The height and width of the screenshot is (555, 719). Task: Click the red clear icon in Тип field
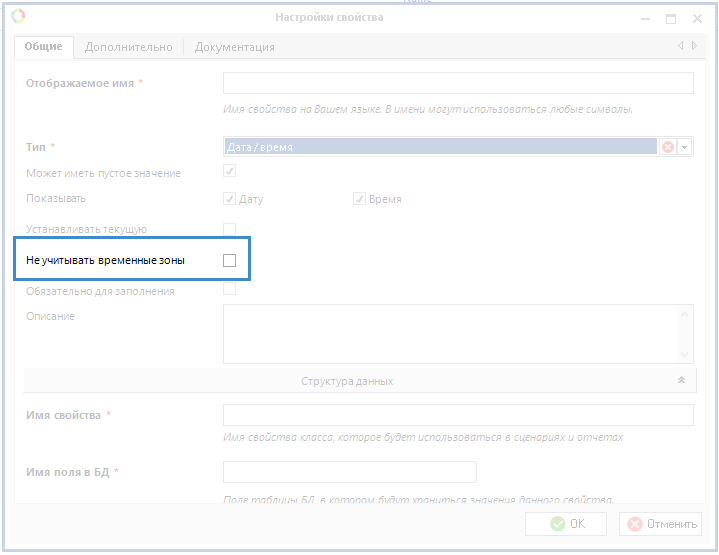[x=667, y=147]
